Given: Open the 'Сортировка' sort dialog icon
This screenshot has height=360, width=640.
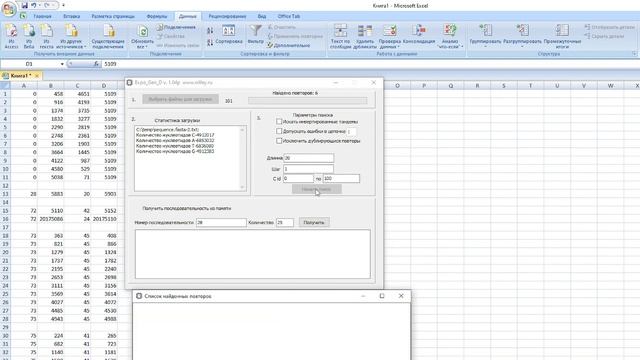Looking at the screenshot, I should [x=229, y=34].
